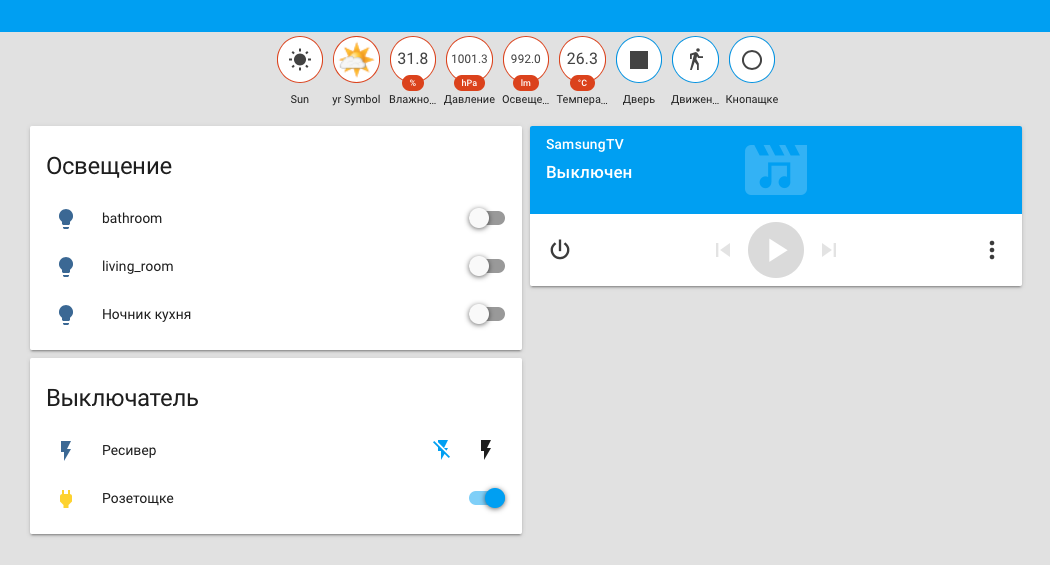Turn on Ресивер with flash icon
Screen dimensions: 1050x565
[486, 450]
